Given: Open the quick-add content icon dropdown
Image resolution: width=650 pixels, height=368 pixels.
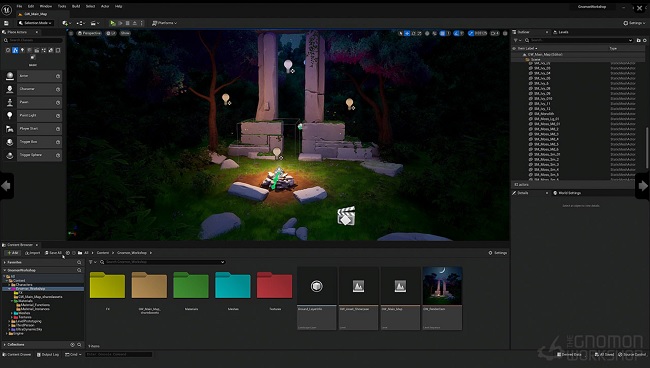Looking at the screenshot, I should 66,23.
